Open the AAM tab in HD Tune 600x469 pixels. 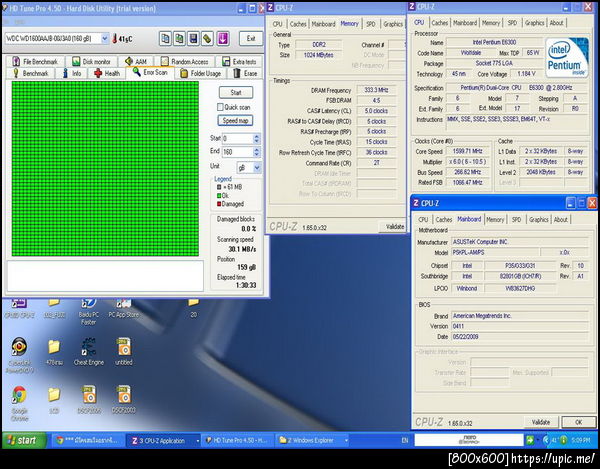click(x=136, y=62)
